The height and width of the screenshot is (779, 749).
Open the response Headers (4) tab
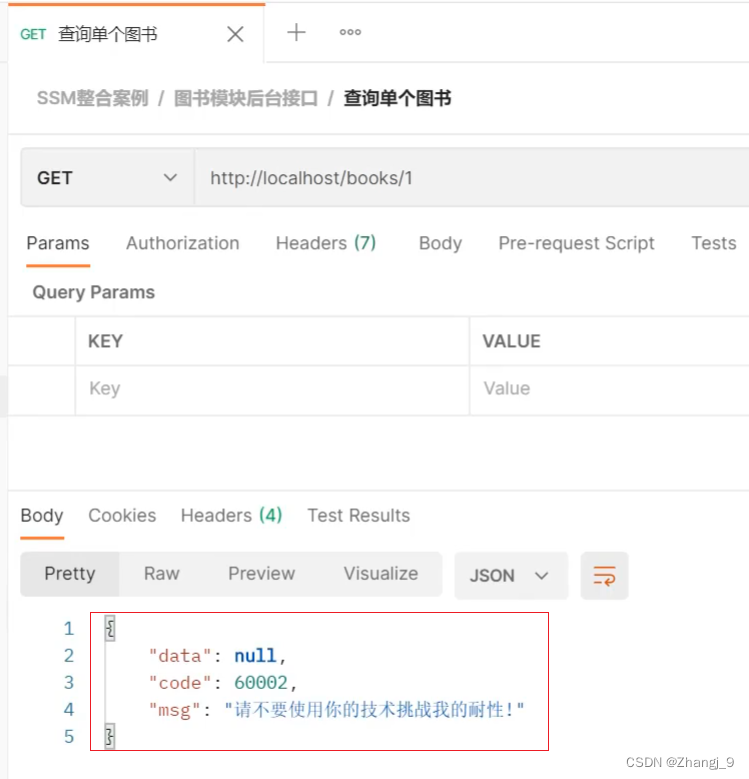231,516
